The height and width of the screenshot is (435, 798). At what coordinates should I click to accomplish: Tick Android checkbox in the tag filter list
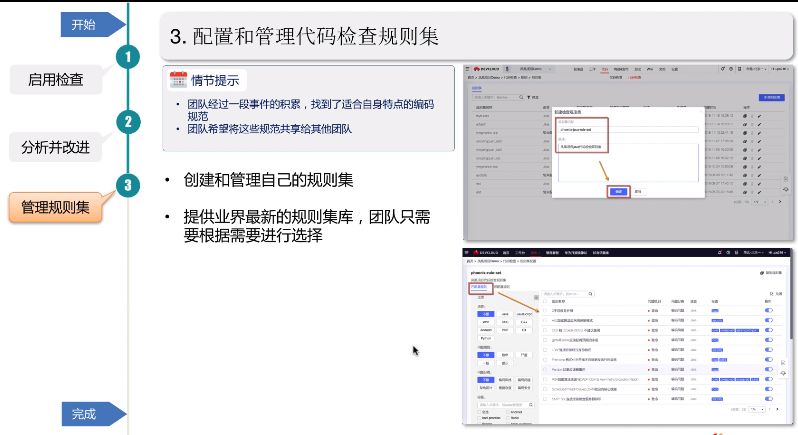[x=508, y=412]
